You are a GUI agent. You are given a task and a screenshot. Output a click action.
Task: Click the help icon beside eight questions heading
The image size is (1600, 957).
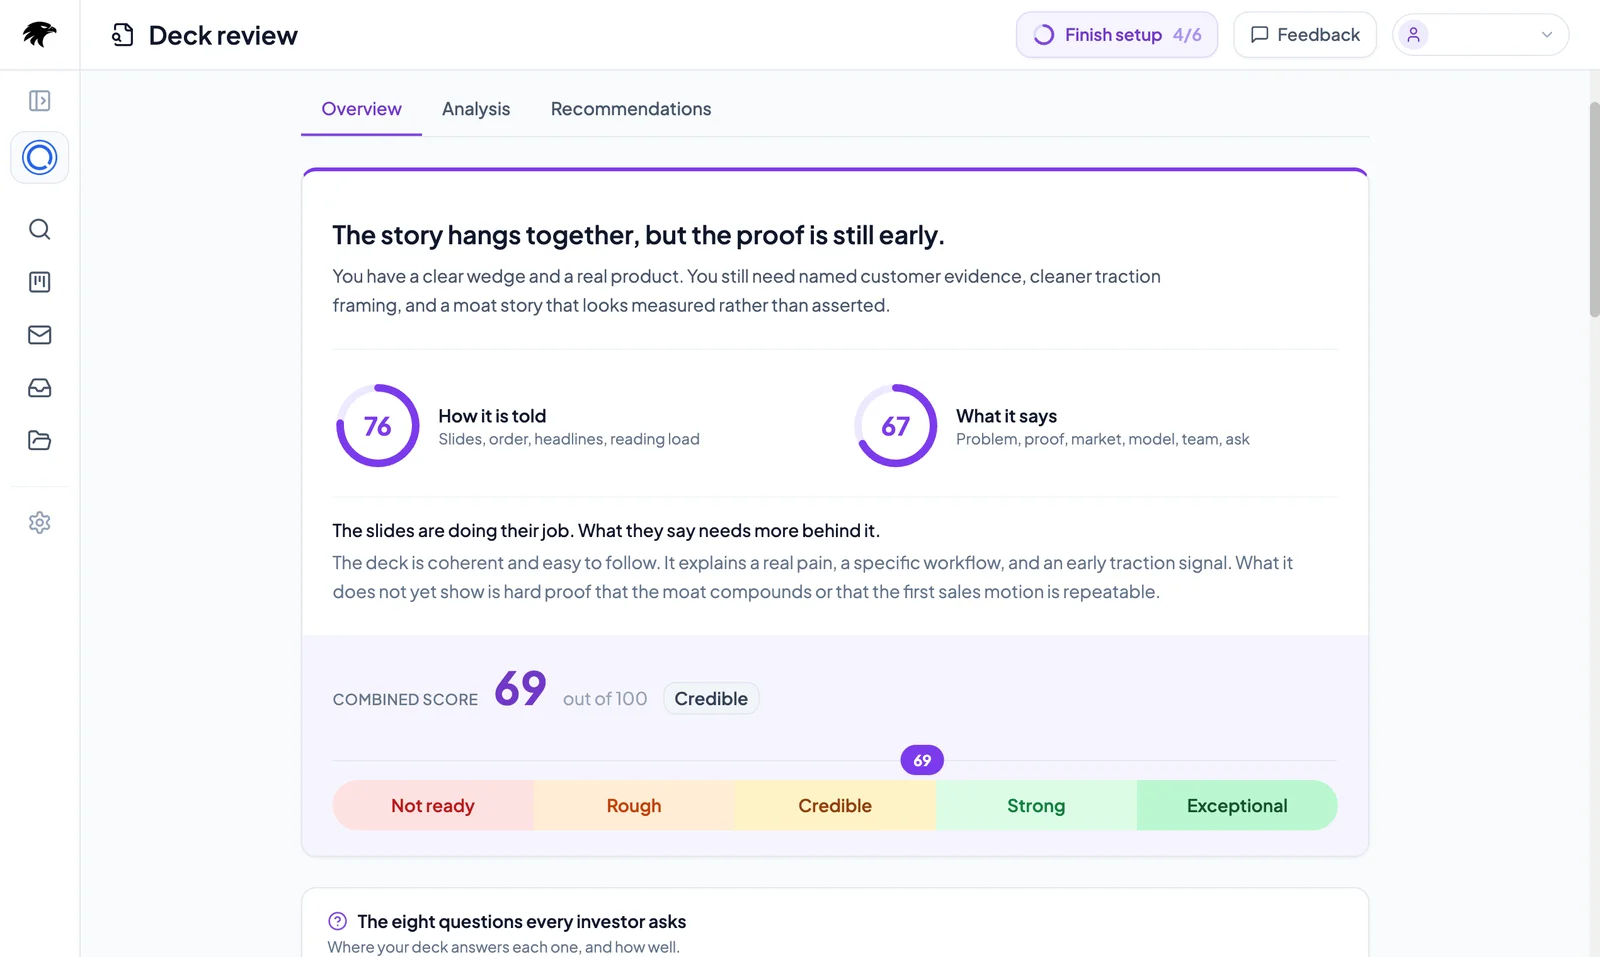click(x=338, y=921)
